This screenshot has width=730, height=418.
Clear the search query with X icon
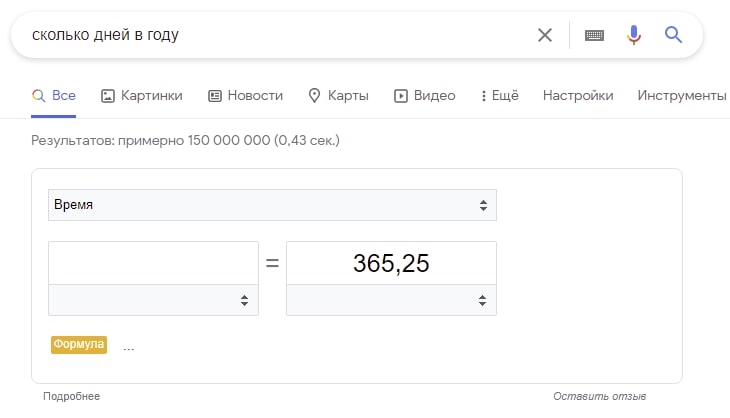[544, 35]
